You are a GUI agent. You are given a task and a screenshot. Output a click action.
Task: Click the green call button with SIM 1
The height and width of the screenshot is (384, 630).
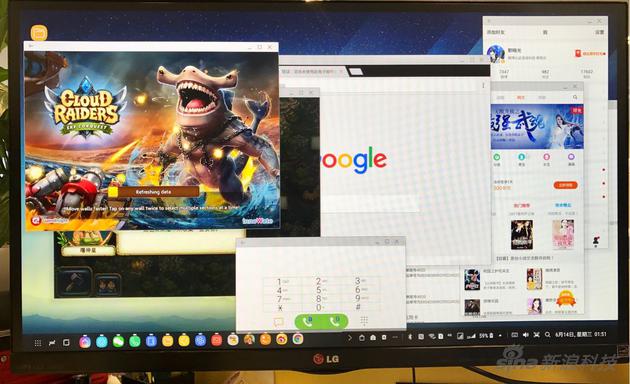(308, 321)
